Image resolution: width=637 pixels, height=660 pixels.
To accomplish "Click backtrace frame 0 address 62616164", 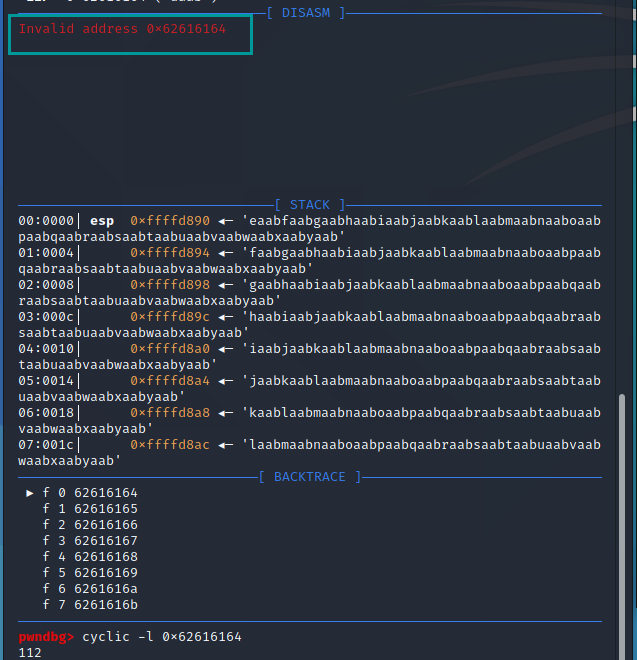I will 106,493.
